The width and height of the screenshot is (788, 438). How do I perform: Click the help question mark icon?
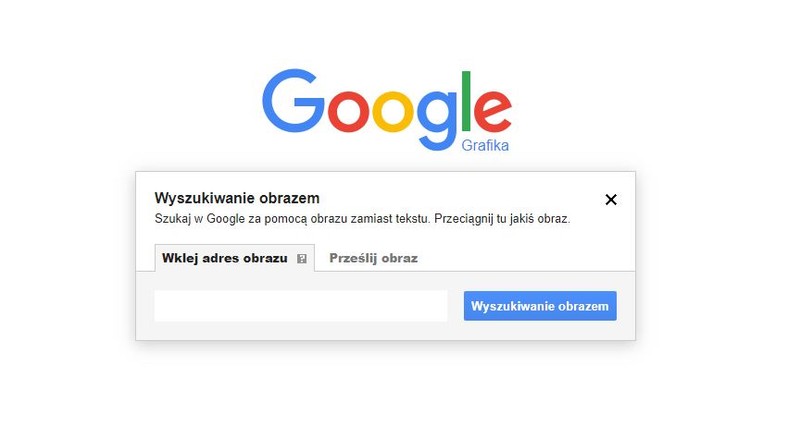click(301, 258)
